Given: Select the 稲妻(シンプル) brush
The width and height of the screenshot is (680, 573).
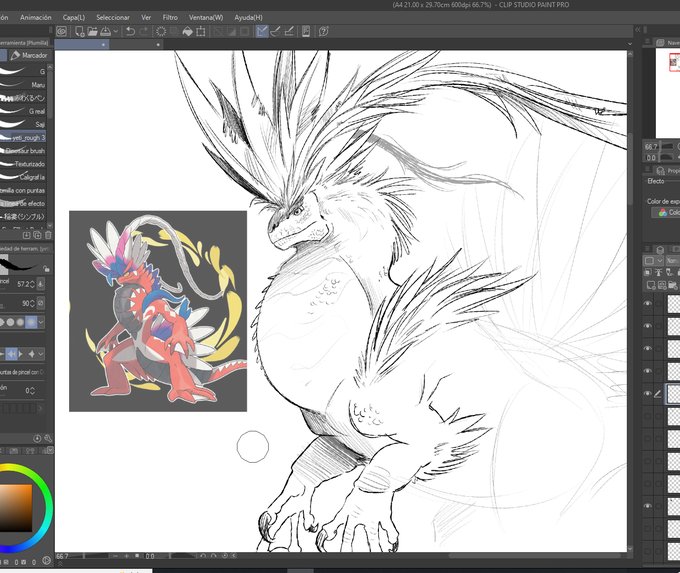Looking at the screenshot, I should 23,216.
